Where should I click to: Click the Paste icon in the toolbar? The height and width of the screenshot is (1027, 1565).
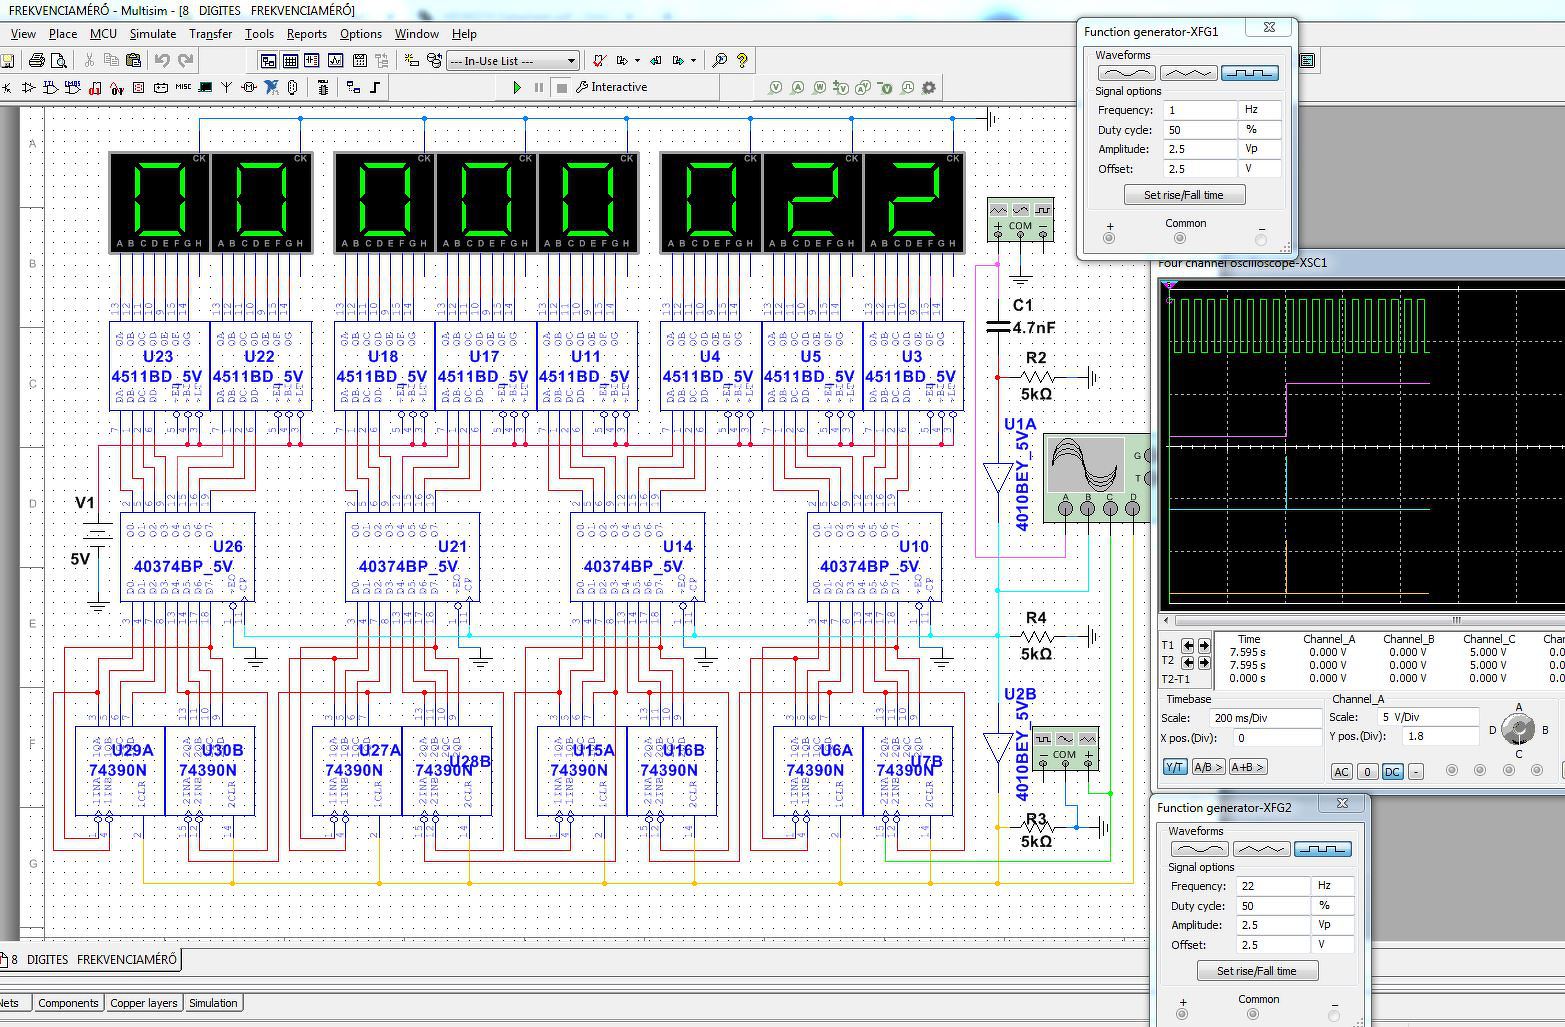(133, 61)
